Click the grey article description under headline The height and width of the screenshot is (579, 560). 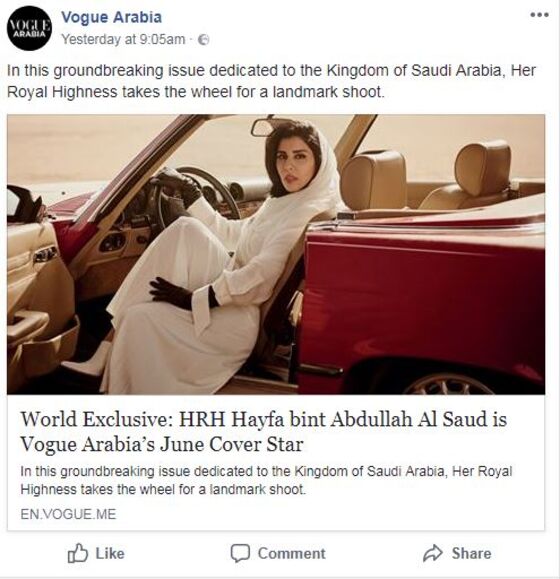[x=266, y=480]
